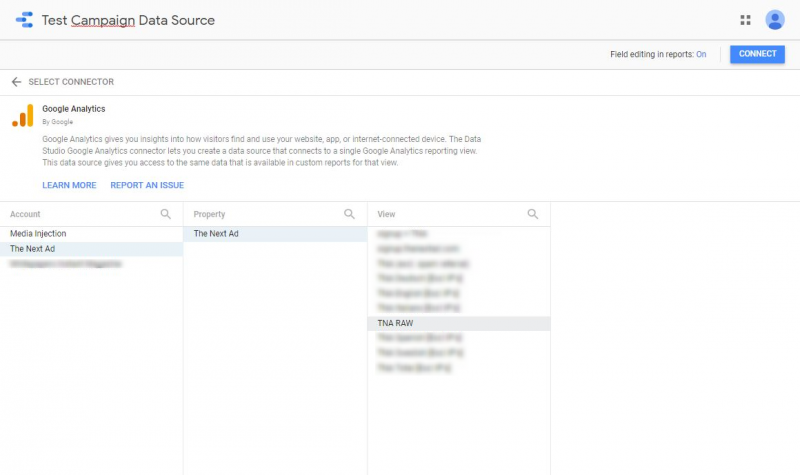Image resolution: width=800 pixels, height=475 pixels.
Task: Open the LEARN MORE link
Action: [x=69, y=185]
